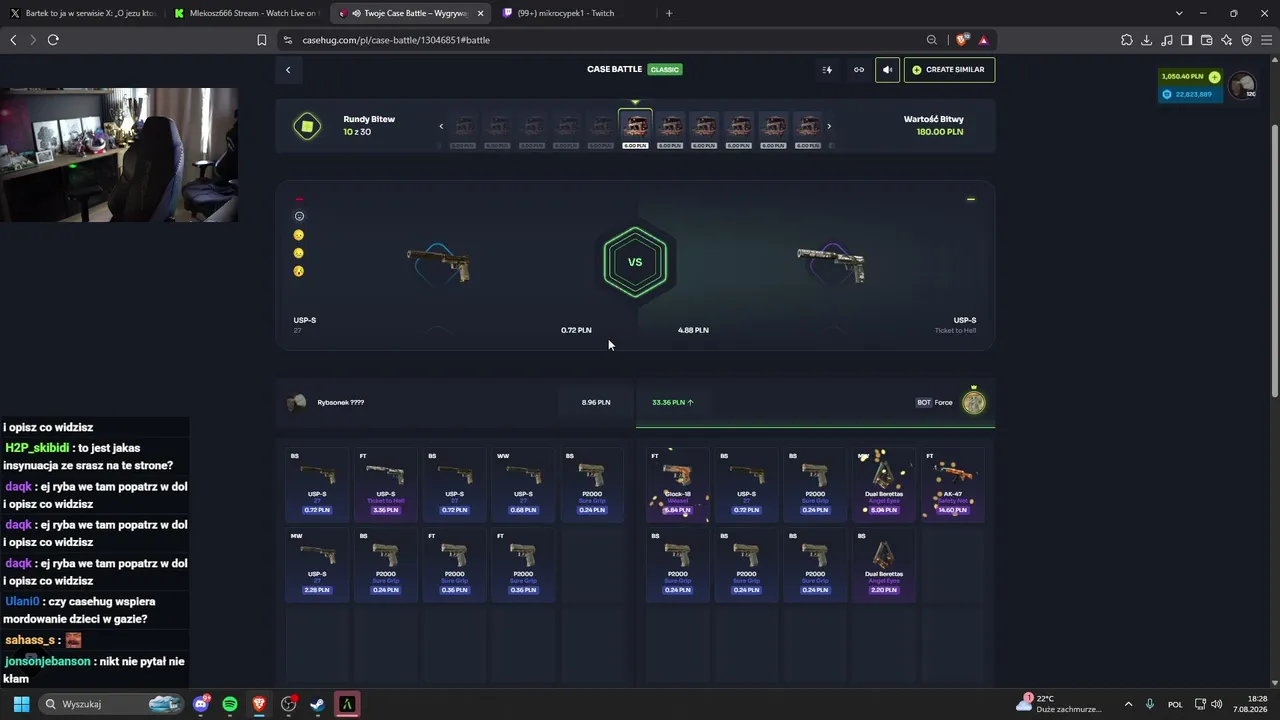Viewport: 1280px width, 720px height.
Task: Switch to the mikrocypek1 Twitch tab
Action: pos(573,13)
